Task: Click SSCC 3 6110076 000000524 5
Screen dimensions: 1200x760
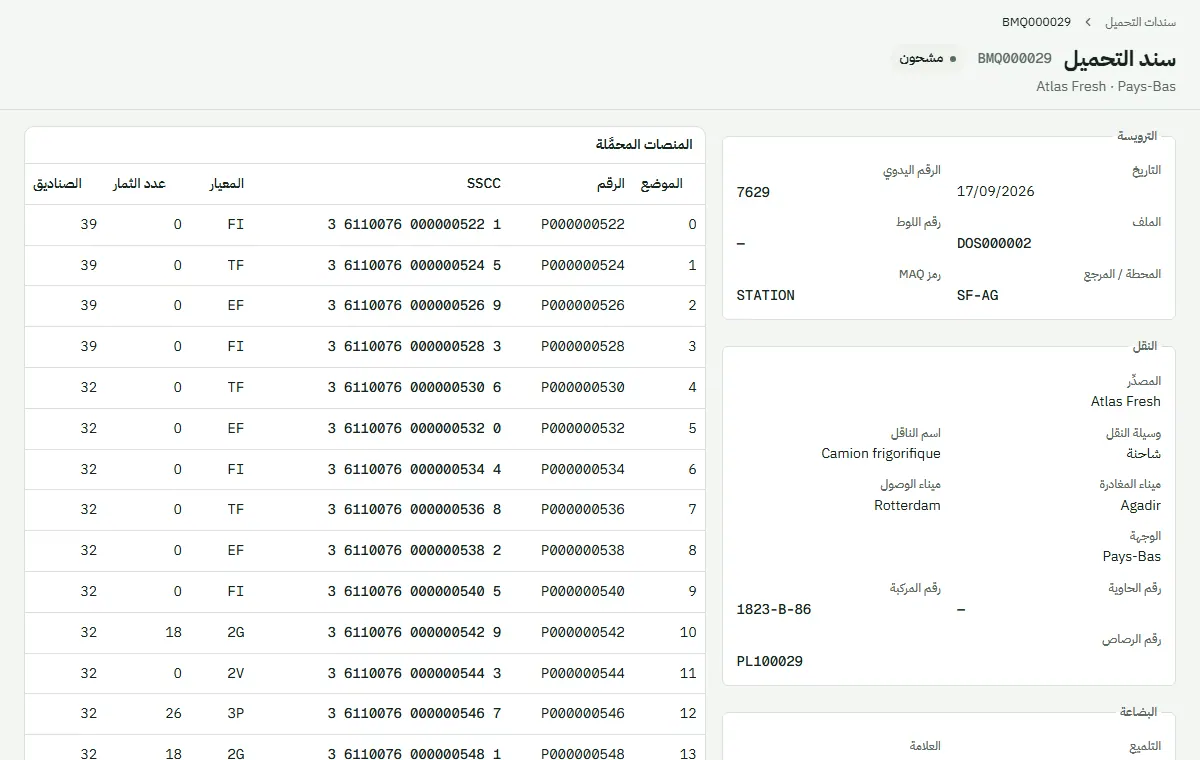Action: pos(414,266)
